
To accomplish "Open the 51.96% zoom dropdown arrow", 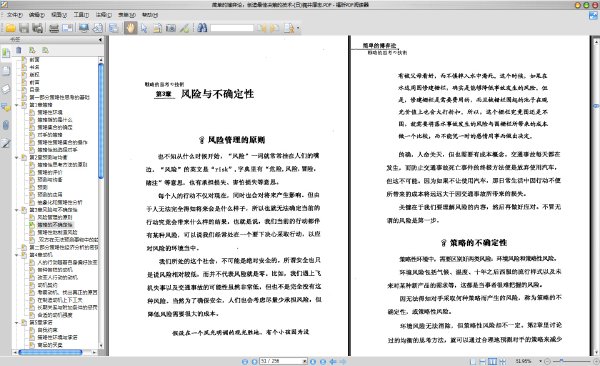I will click(x=540, y=361).
